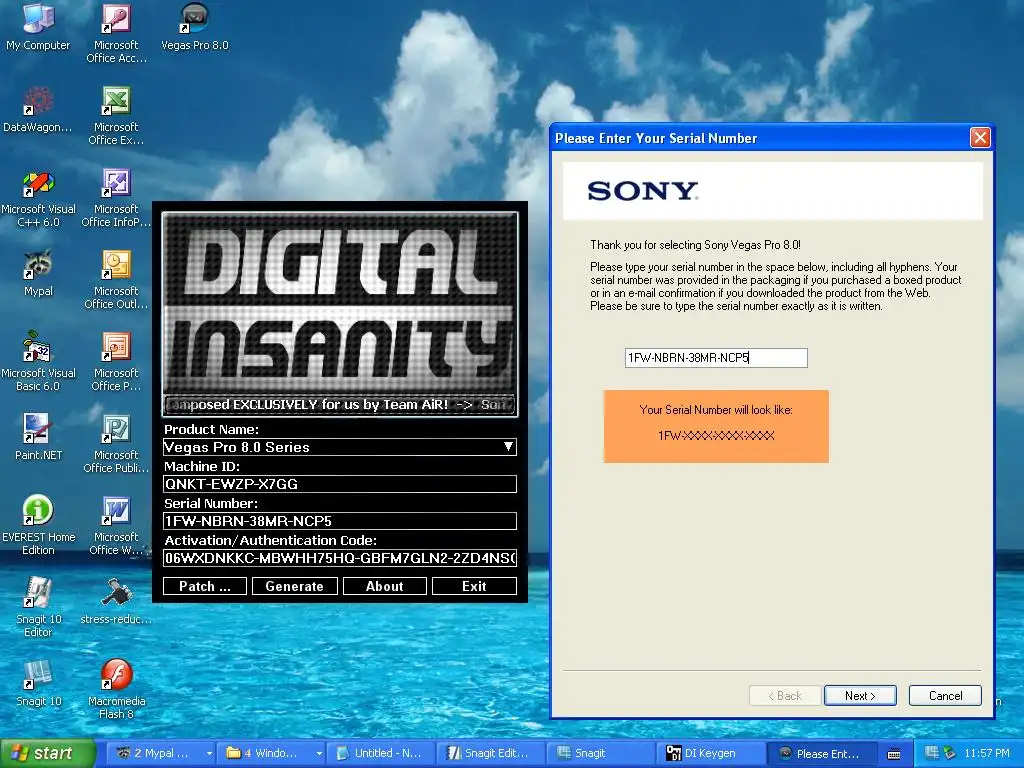The image size is (1024, 768).
Task: Click the Generate button in the keygen
Action: pyautogui.click(x=295, y=586)
